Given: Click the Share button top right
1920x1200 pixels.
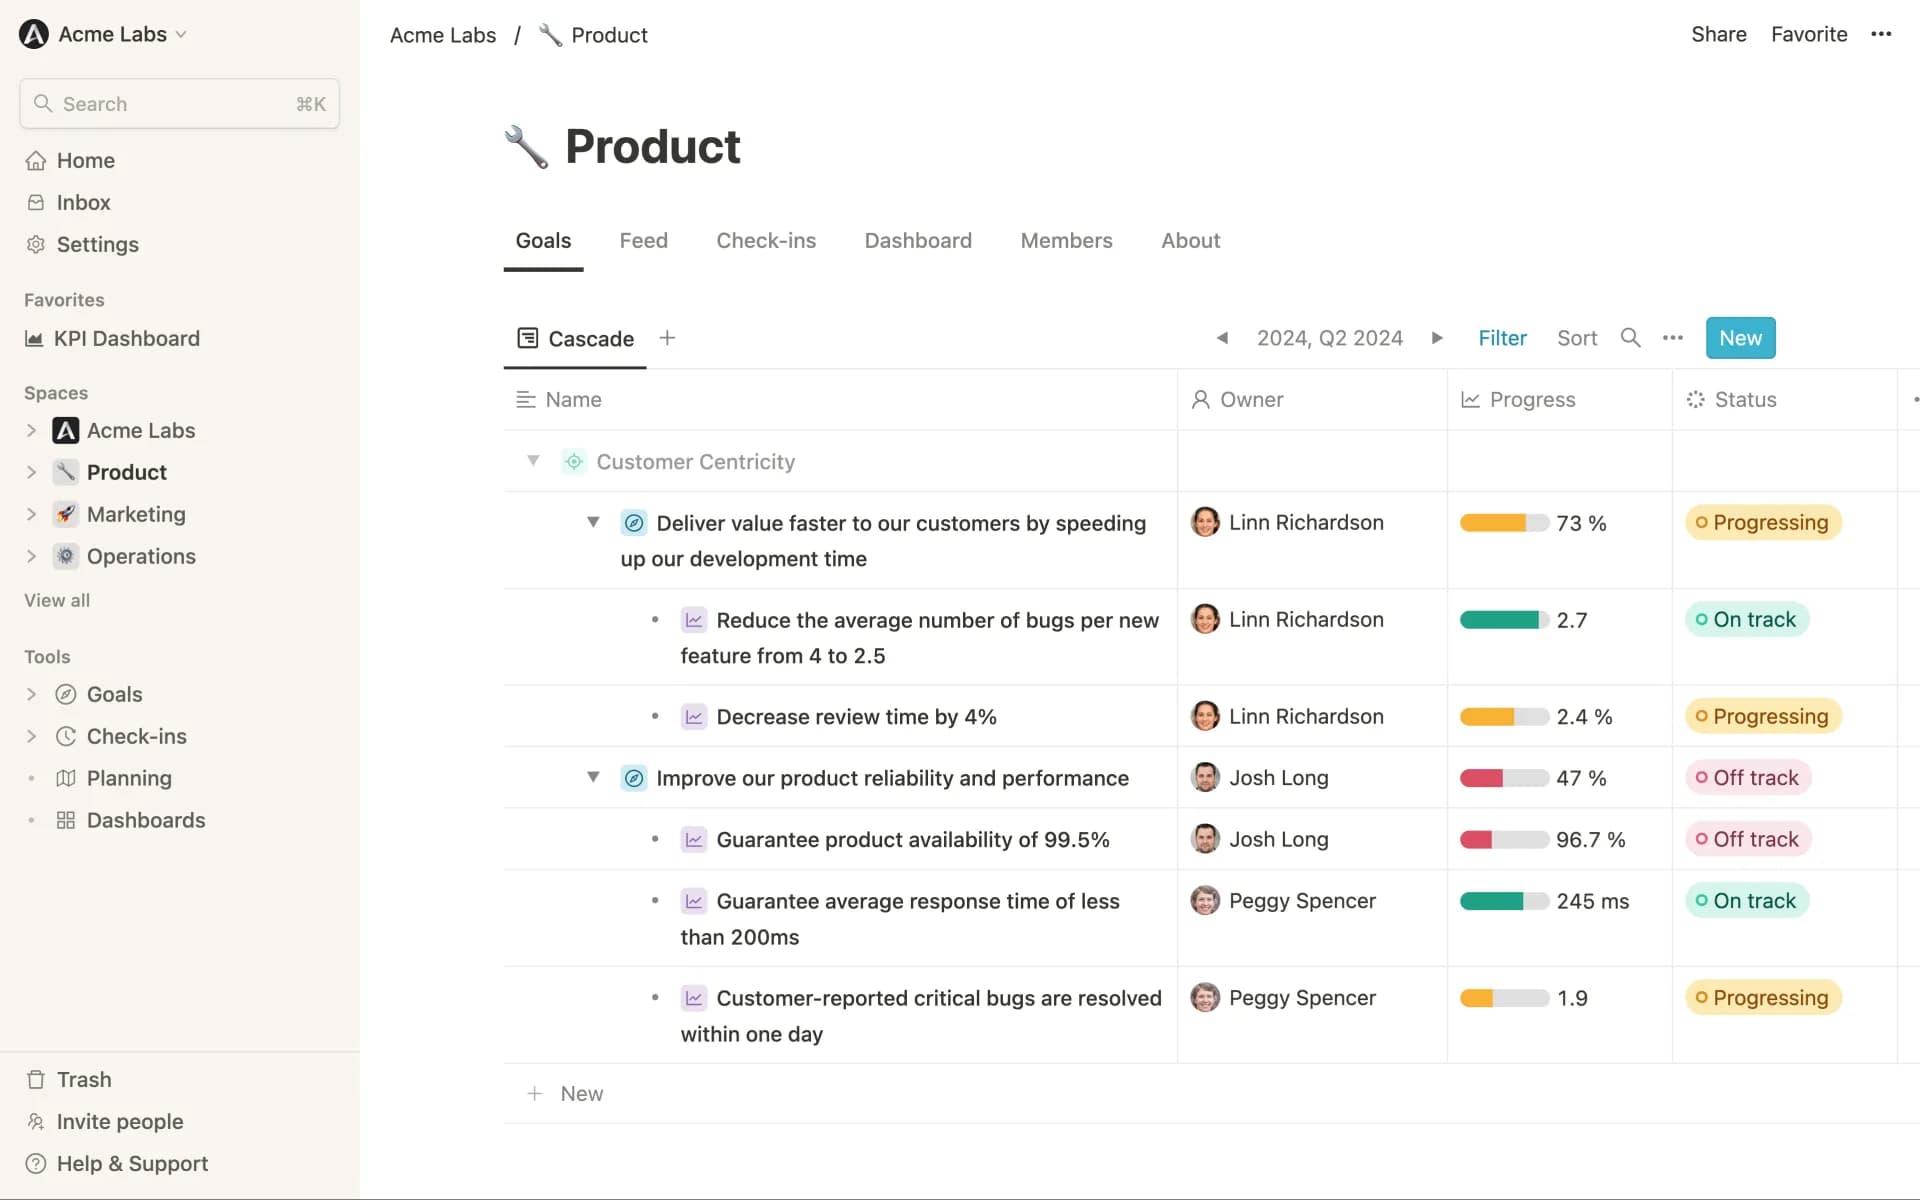Looking at the screenshot, I should pyautogui.click(x=1718, y=33).
